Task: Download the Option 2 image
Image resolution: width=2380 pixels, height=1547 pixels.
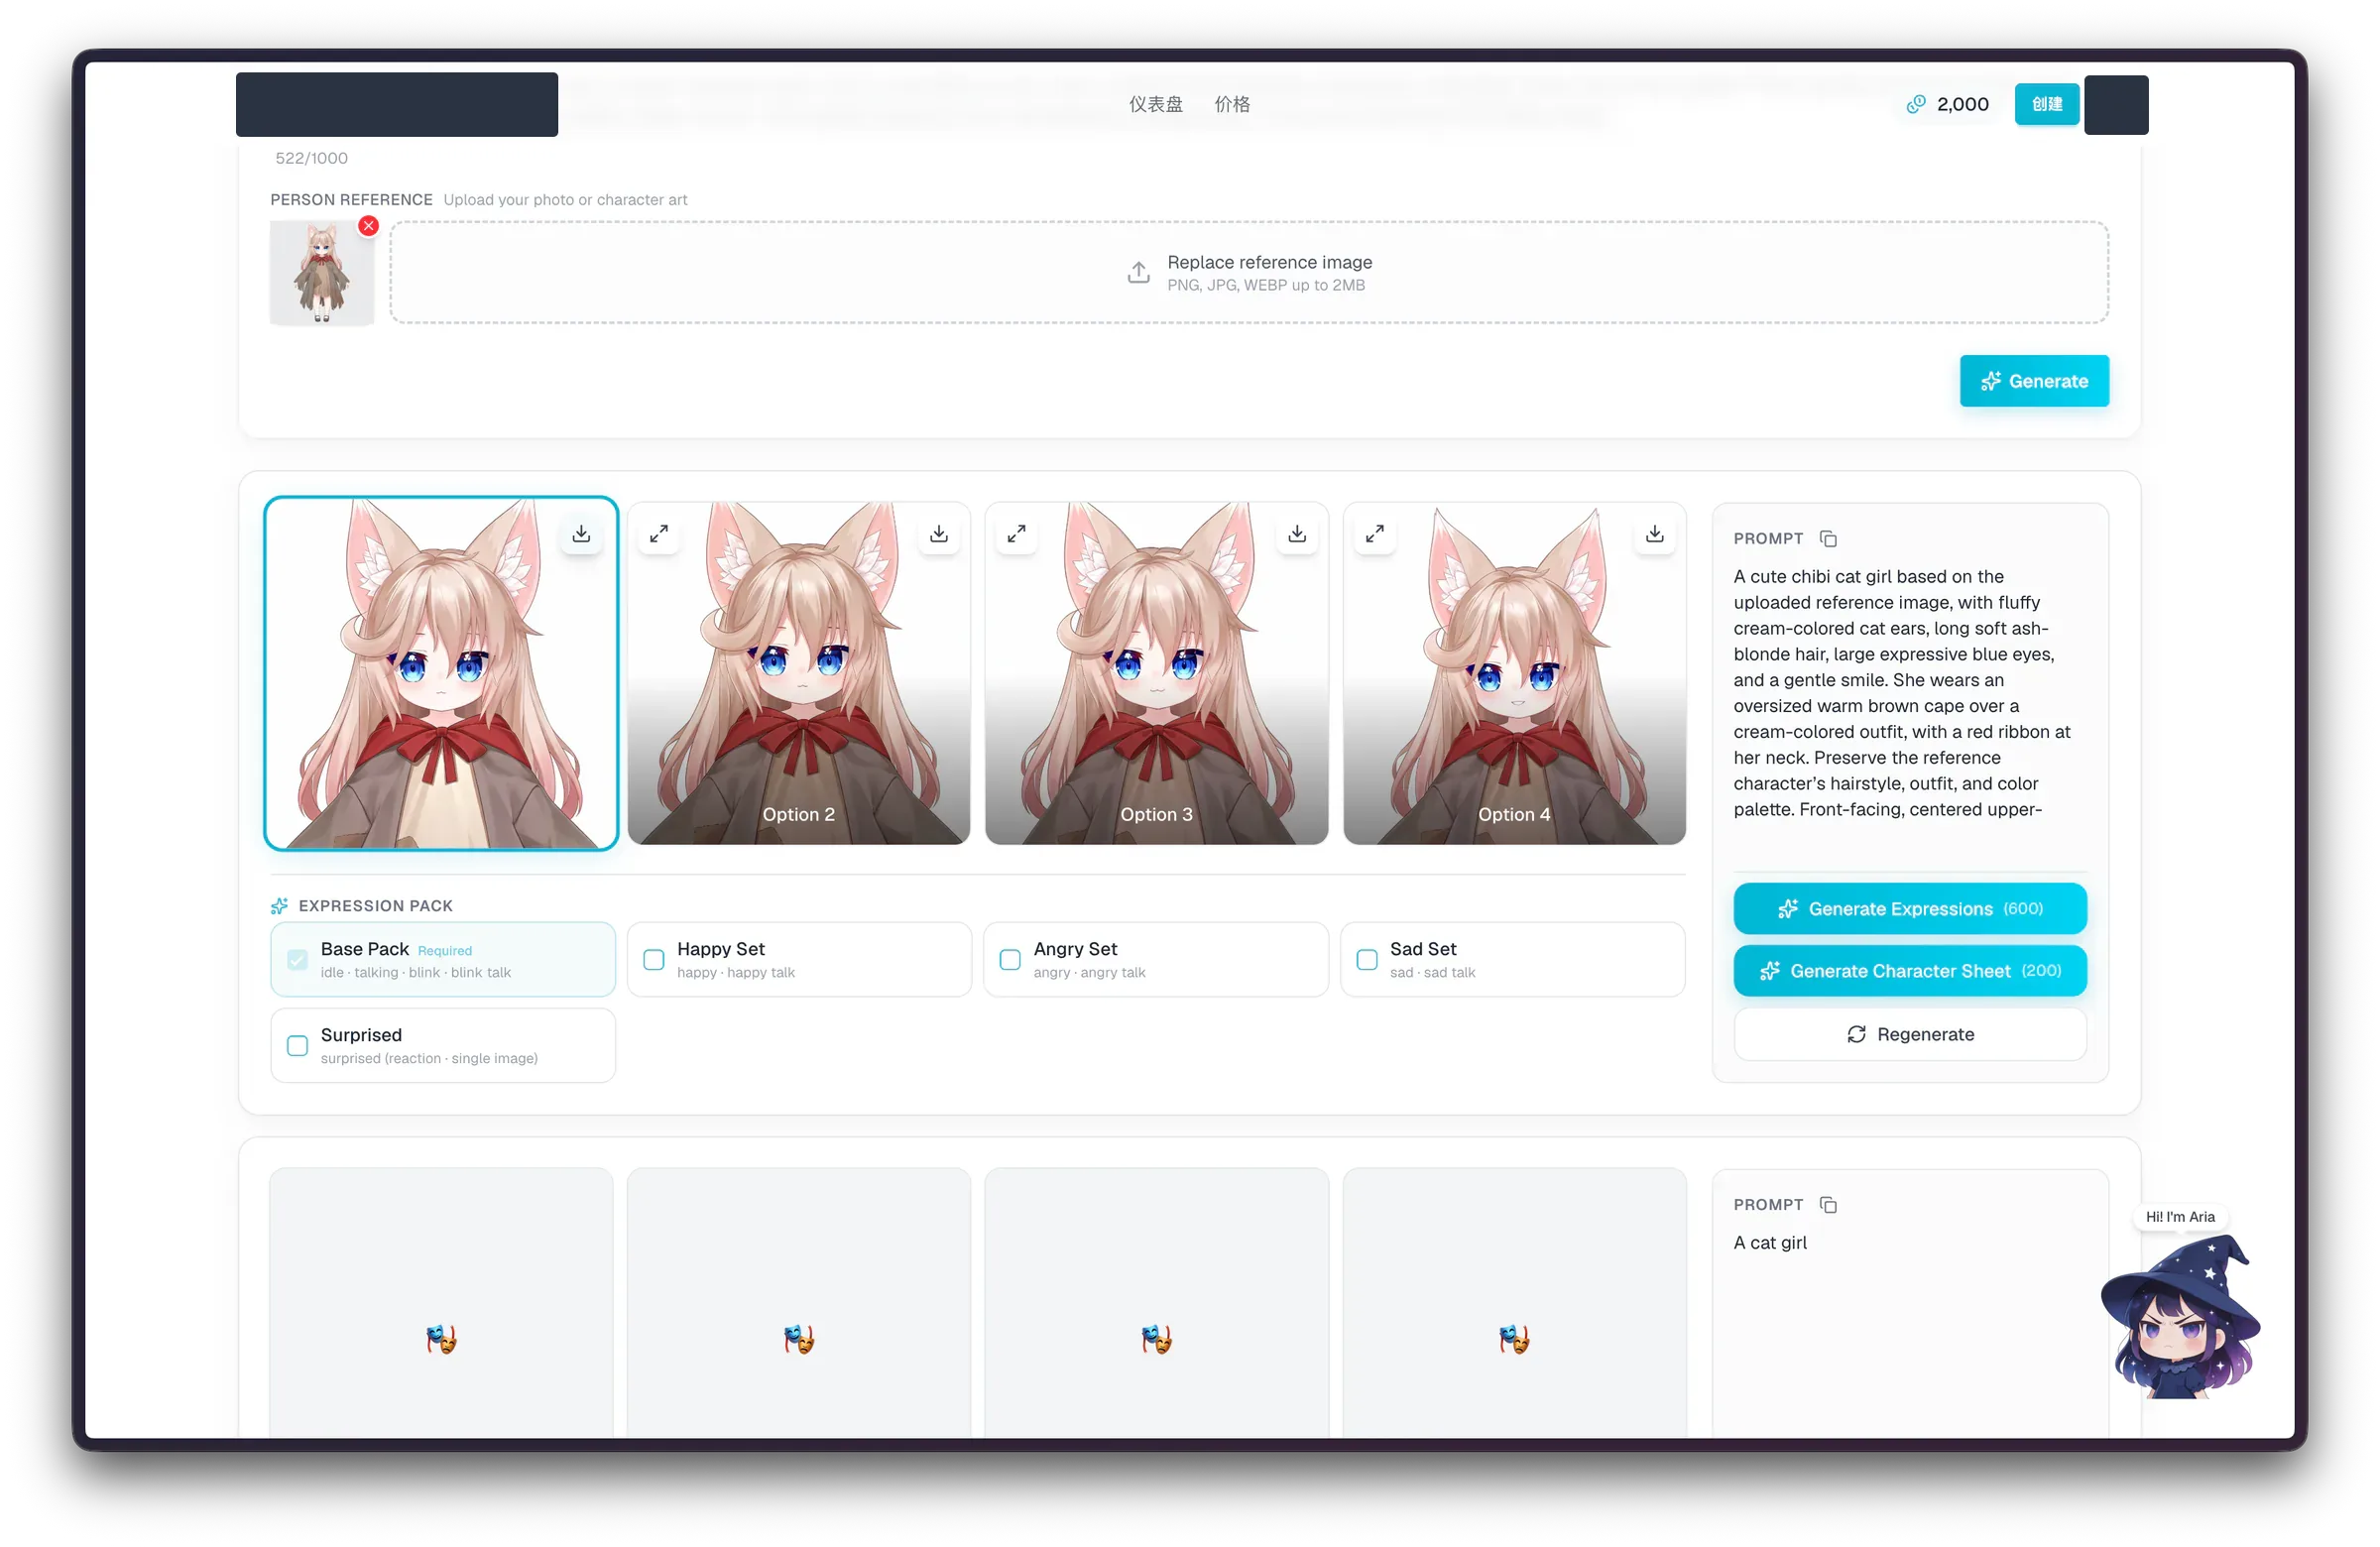Action: (x=939, y=534)
